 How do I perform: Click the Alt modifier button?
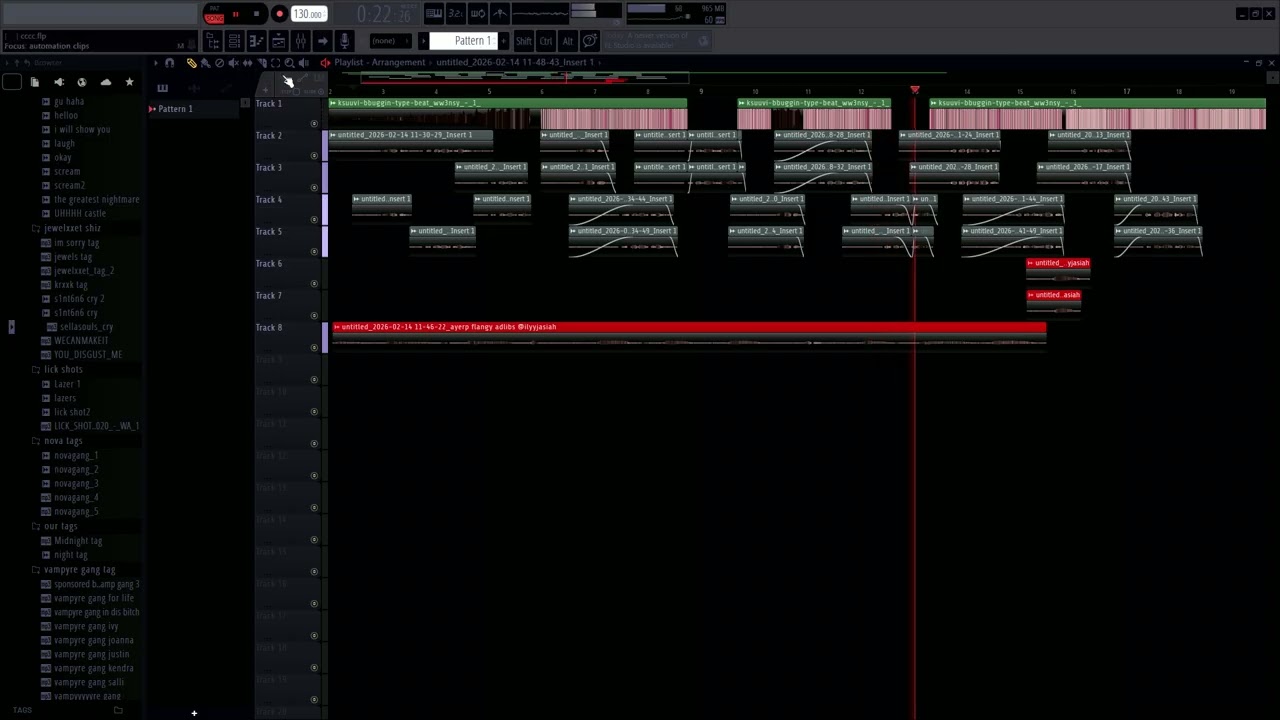[x=568, y=41]
